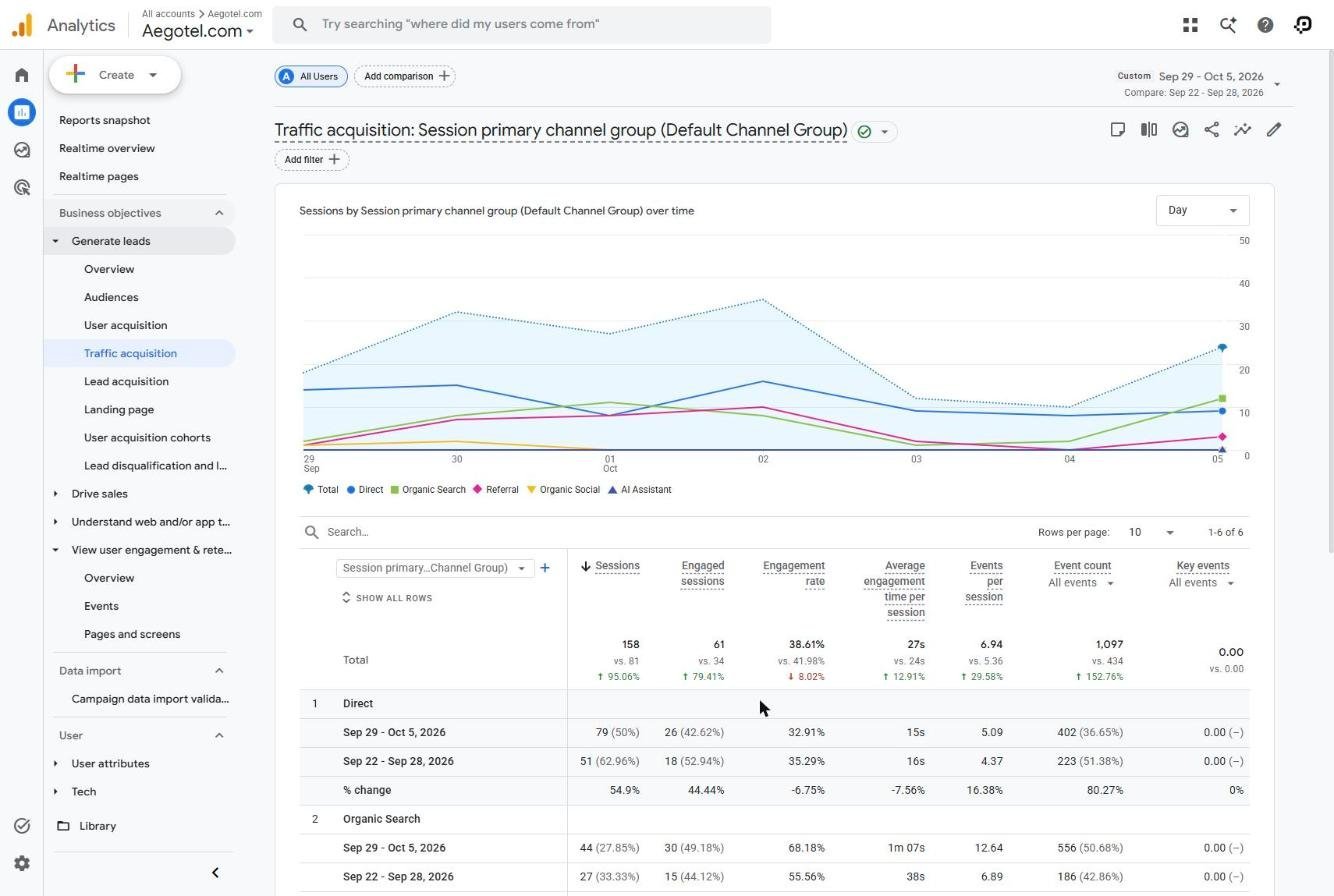Viewport: 1334px width, 896px height.
Task: Open Realtime overview report
Action: tap(107, 148)
